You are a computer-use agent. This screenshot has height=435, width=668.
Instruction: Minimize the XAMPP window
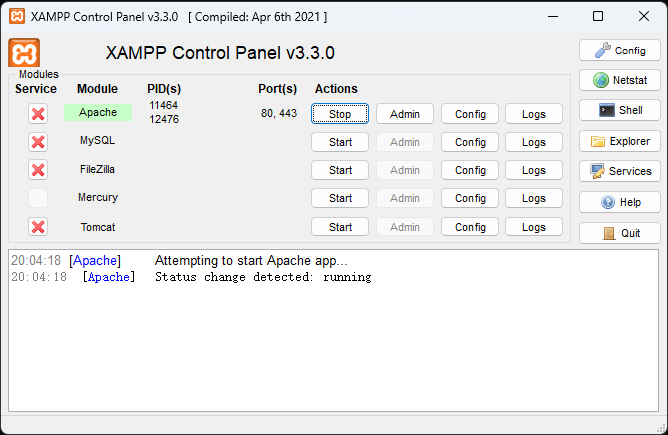pyautogui.click(x=553, y=16)
